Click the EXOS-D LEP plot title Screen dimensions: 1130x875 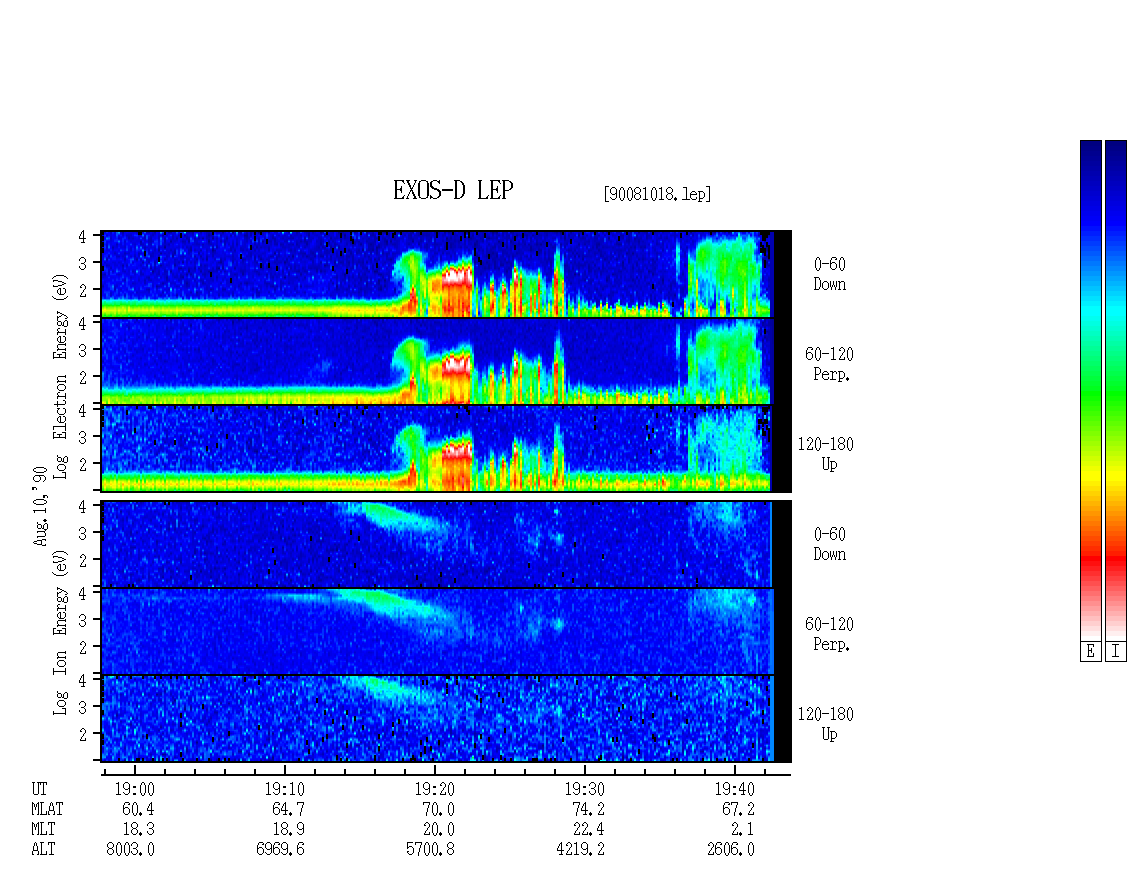[x=453, y=190]
